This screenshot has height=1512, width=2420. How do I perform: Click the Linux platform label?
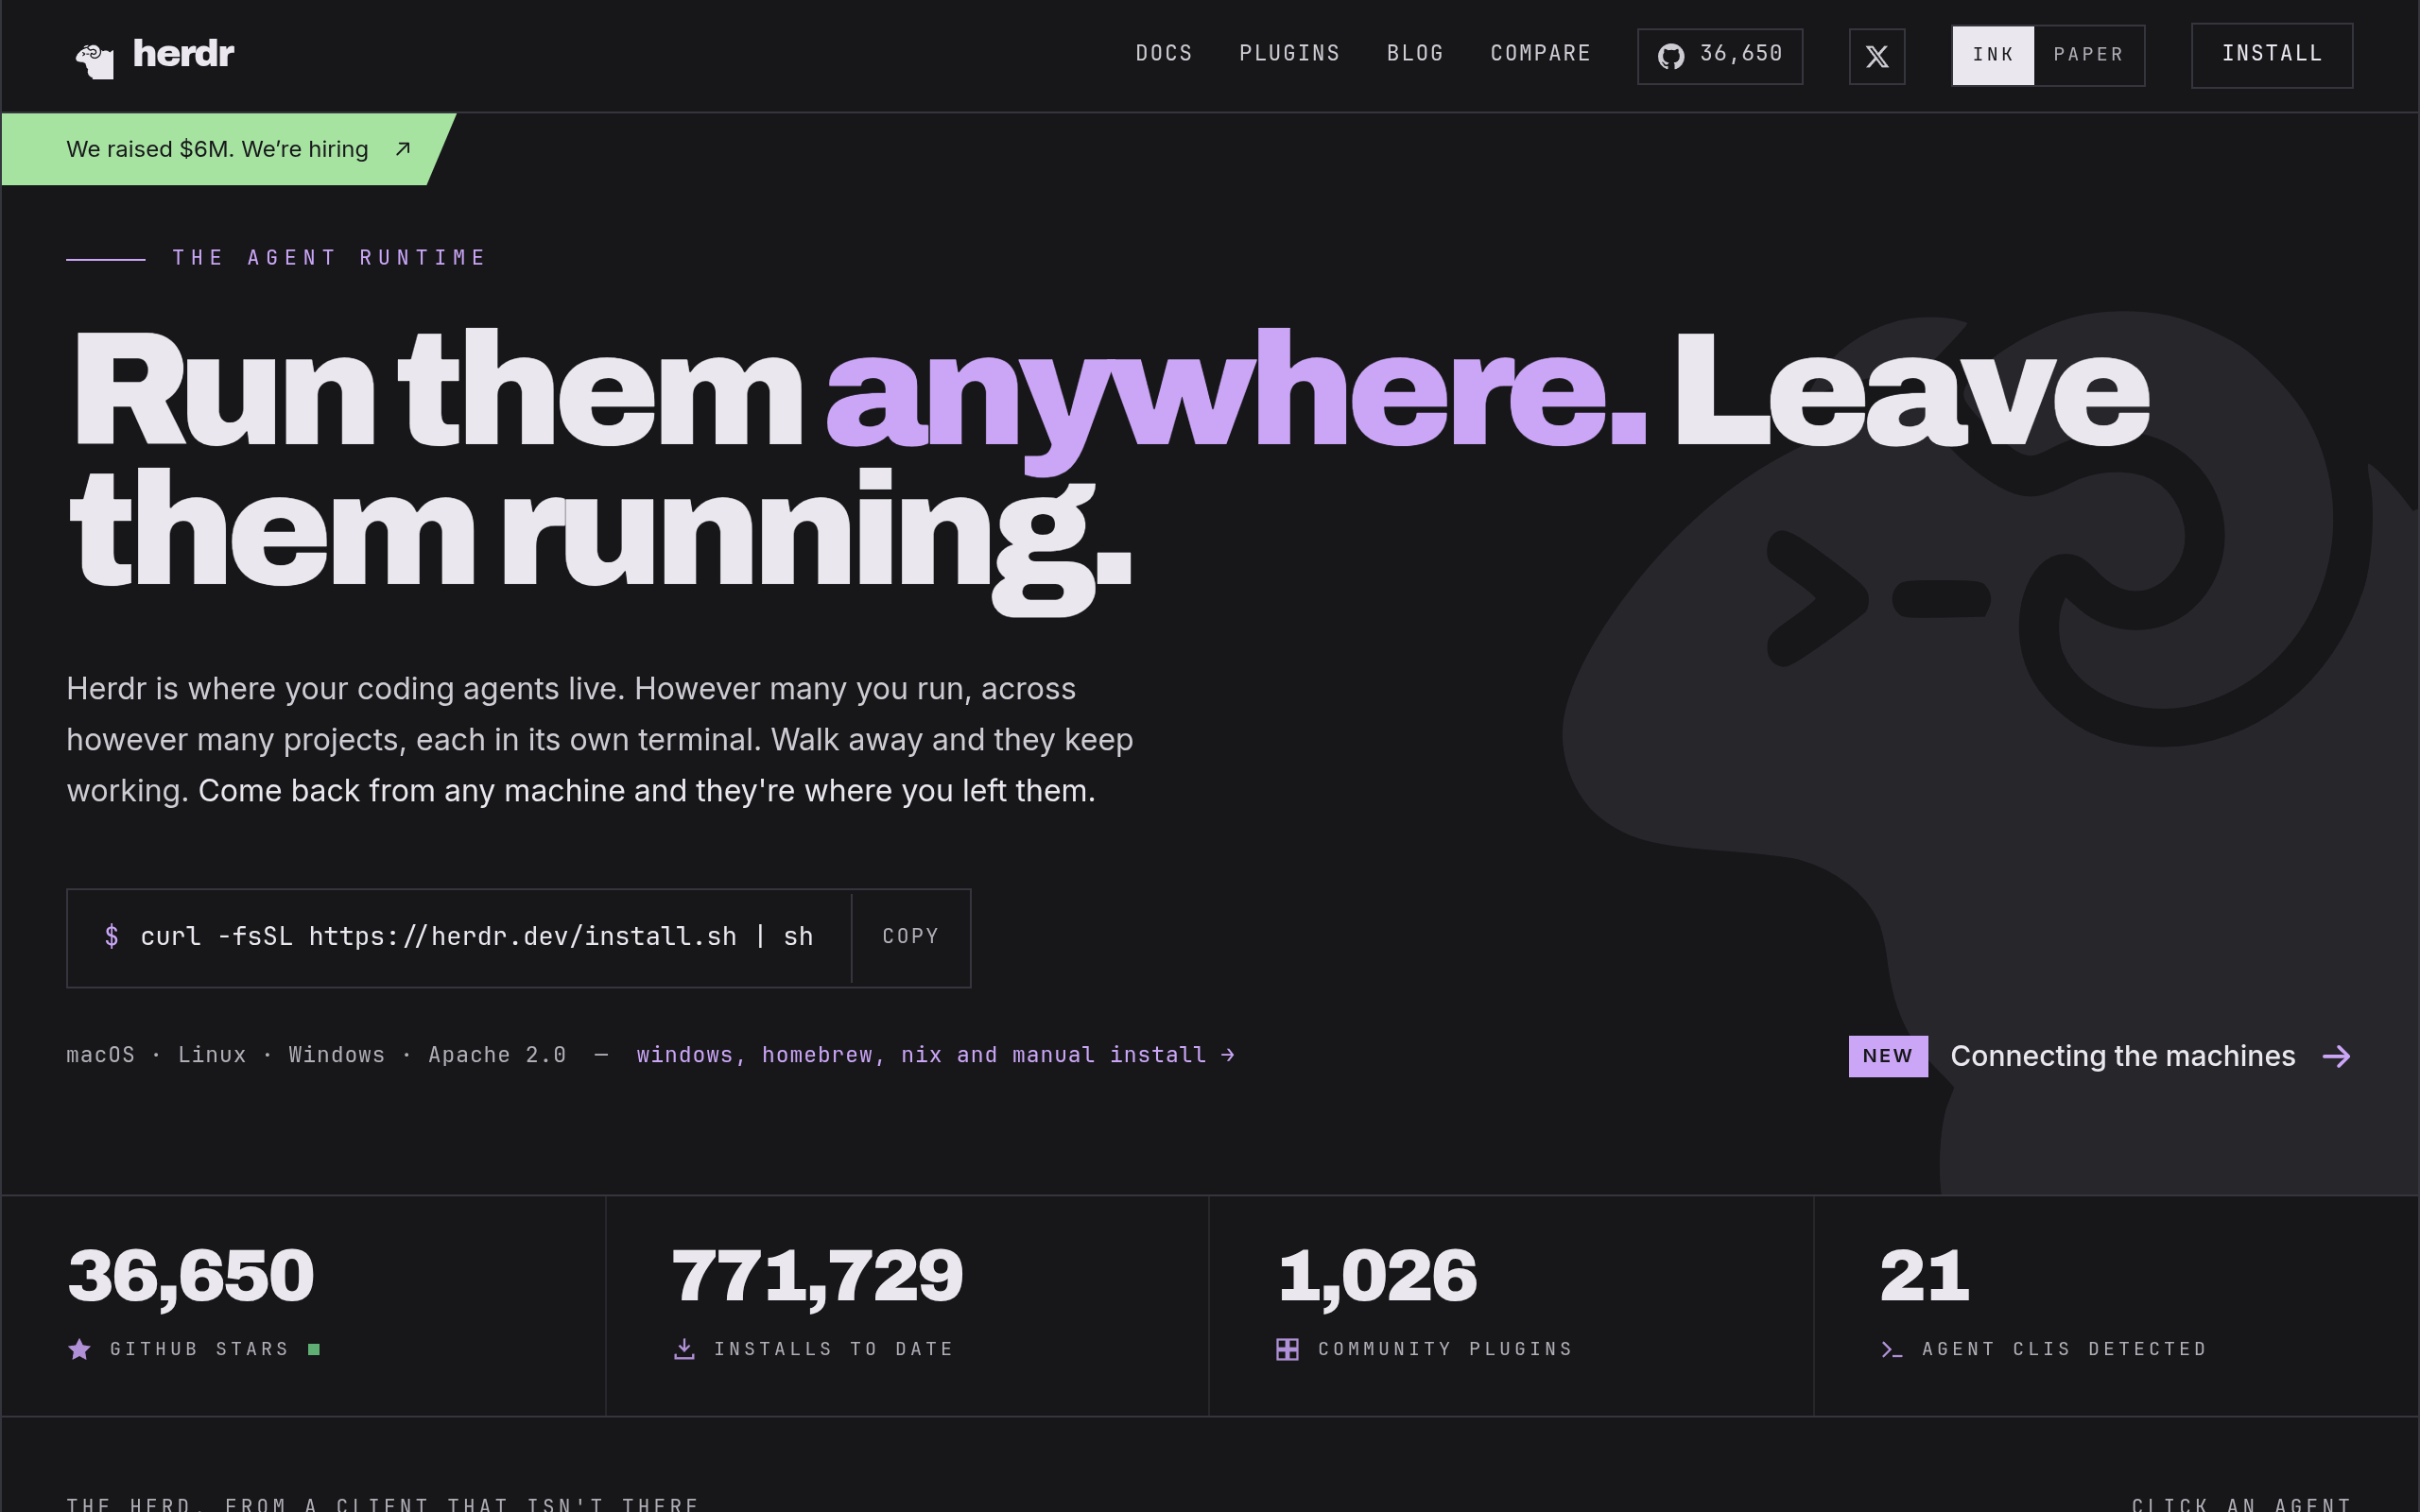tap(212, 1055)
